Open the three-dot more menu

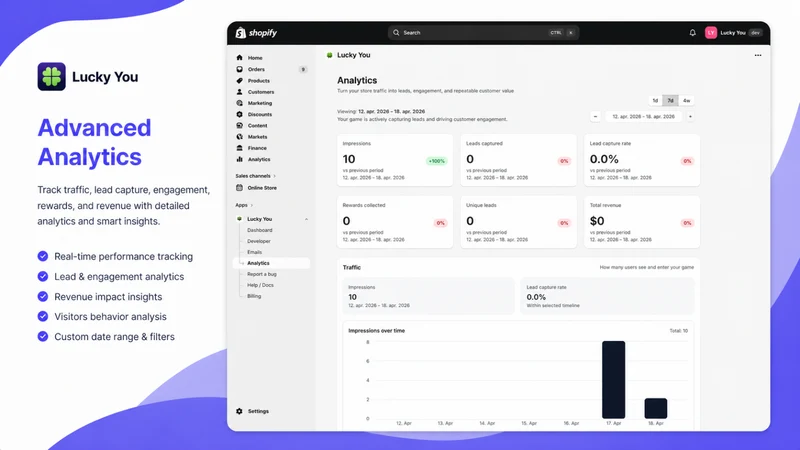point(758,55)
